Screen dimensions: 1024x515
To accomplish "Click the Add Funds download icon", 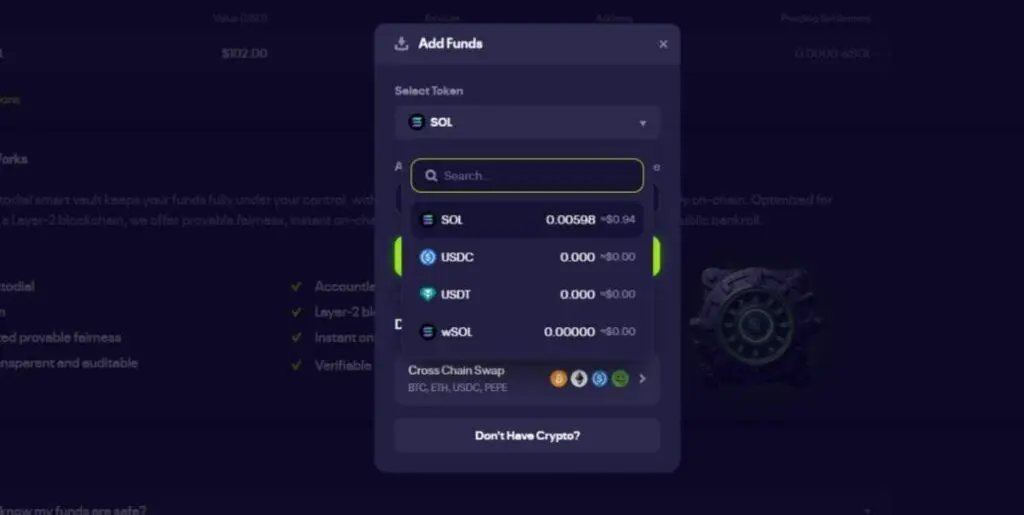I will pyautogui.click(x=402, y=44).
